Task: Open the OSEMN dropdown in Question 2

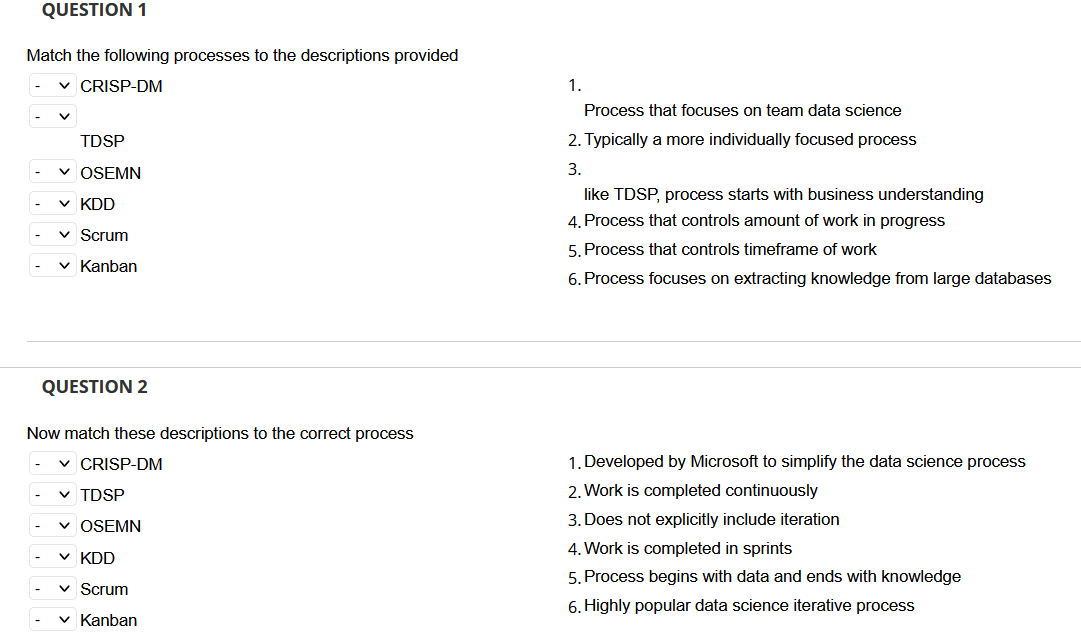Action: point(52,525)
